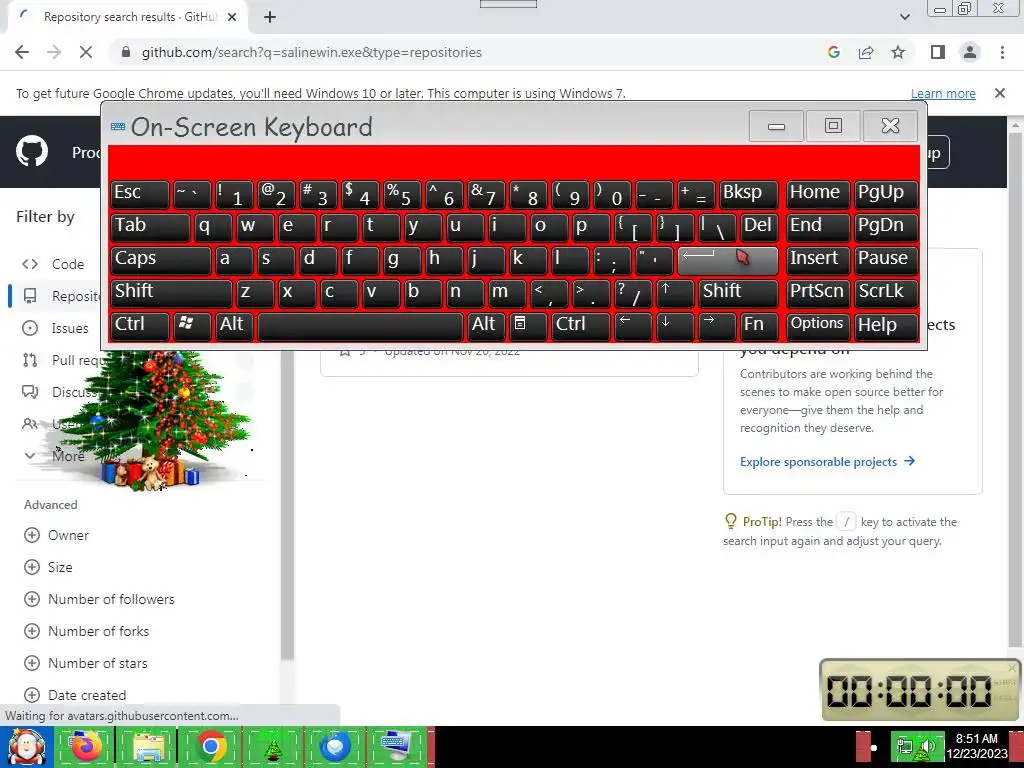Viewport: 1024px width, 768px height.
Task: Click the Google search icon in address bar
Action: [x=833, y=52]
